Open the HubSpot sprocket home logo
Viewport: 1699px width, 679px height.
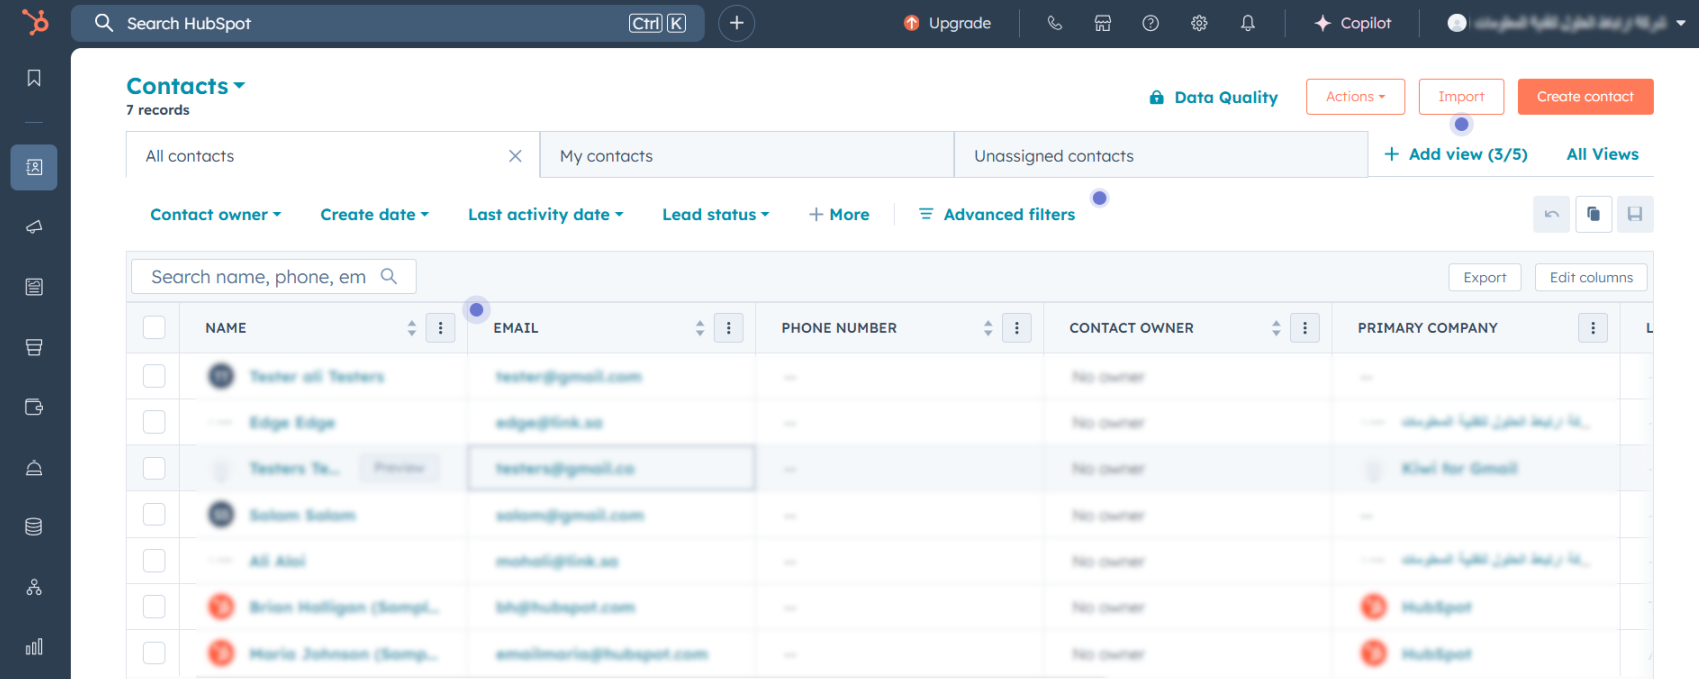pos(35,22)
